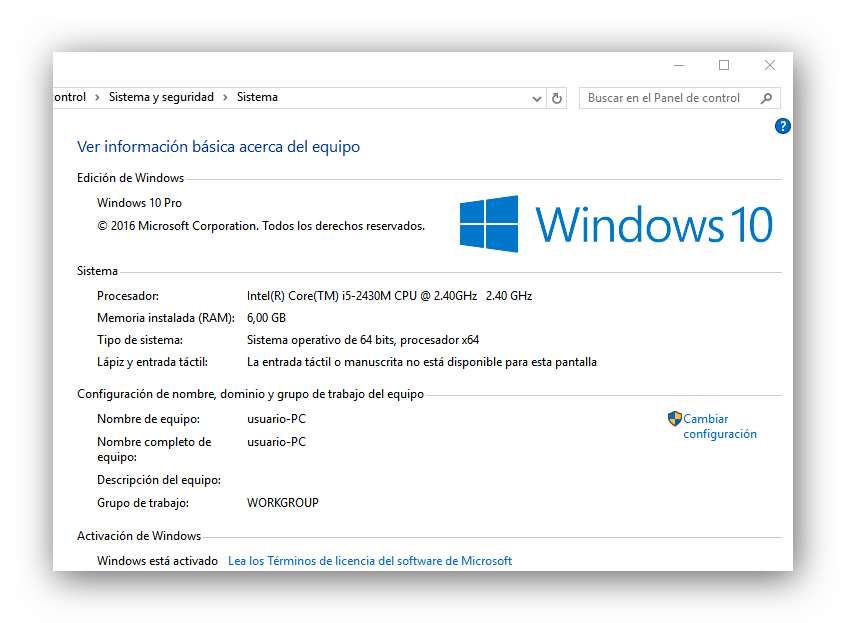The image size is (846, 623).
Task: Click the RAM value '6,00 GB'
Action: 267,318
